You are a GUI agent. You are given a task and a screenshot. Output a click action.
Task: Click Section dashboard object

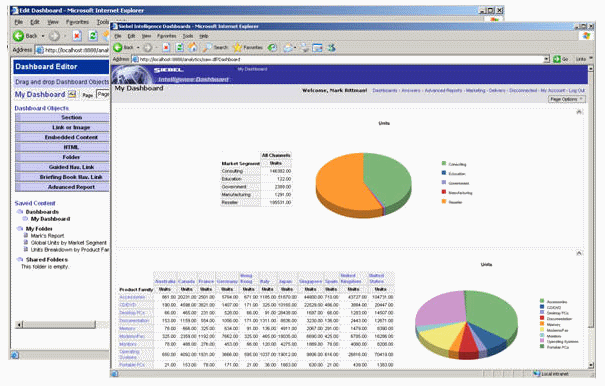click(x=62, y=117)
